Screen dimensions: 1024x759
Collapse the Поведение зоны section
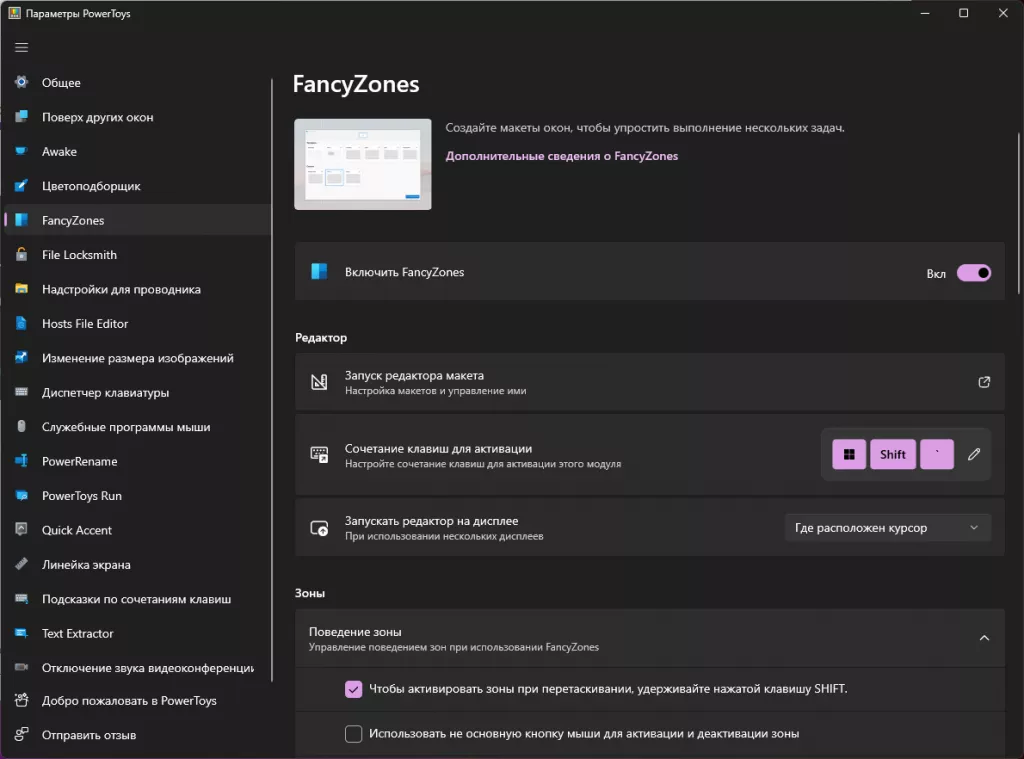pyautogui.click(x=984, y=638)
